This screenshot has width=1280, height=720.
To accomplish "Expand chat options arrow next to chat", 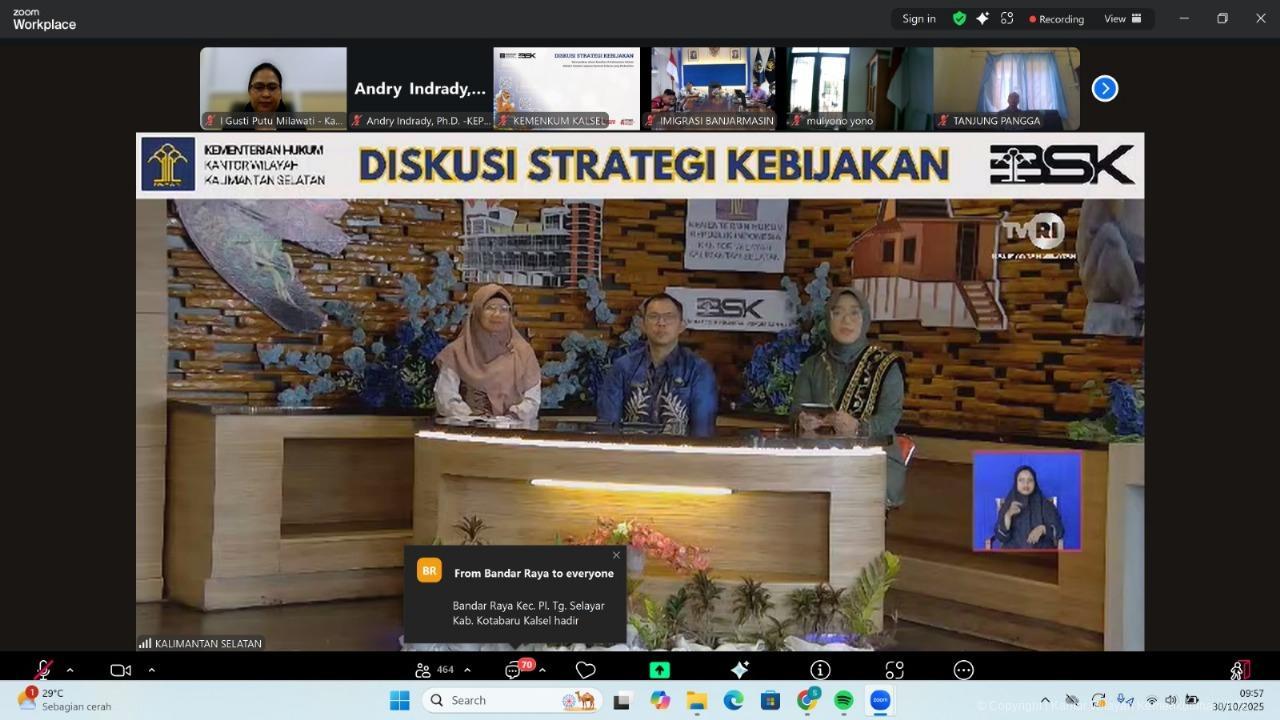I will (542, 670).
